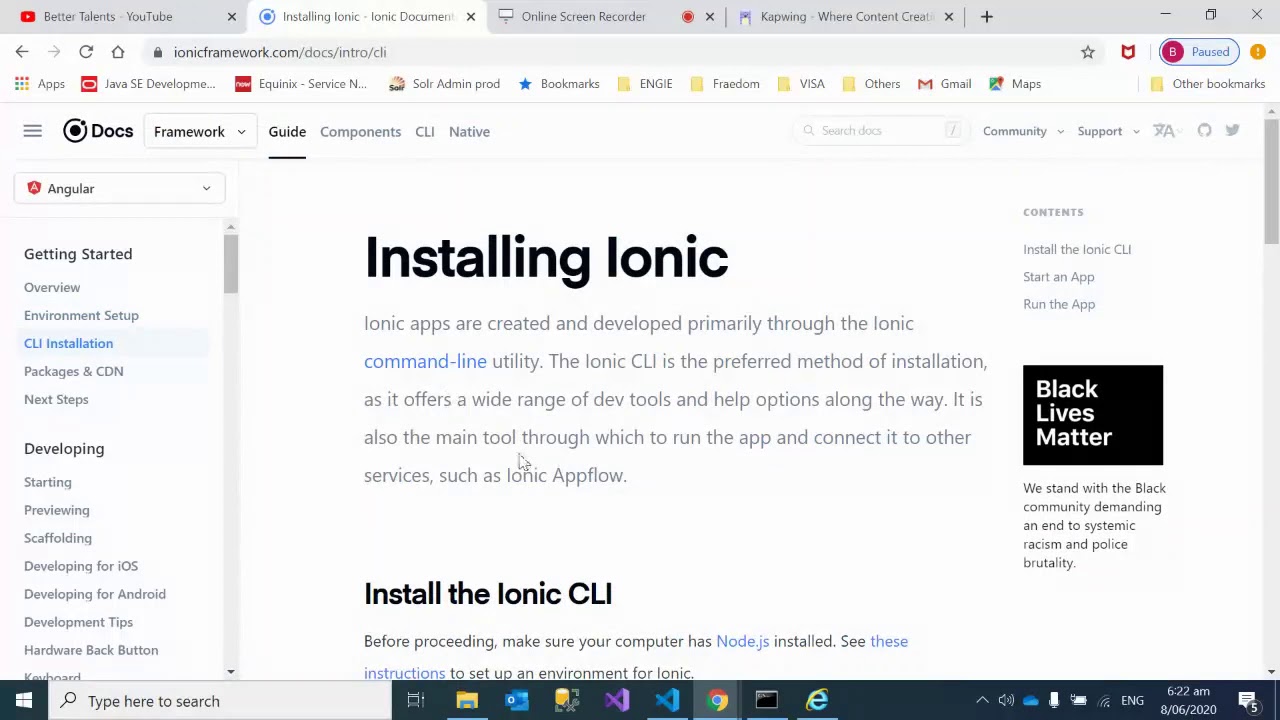1280x720 pixels.
Task: Open Other bookmarks folder
Action: click(1207, 84)
